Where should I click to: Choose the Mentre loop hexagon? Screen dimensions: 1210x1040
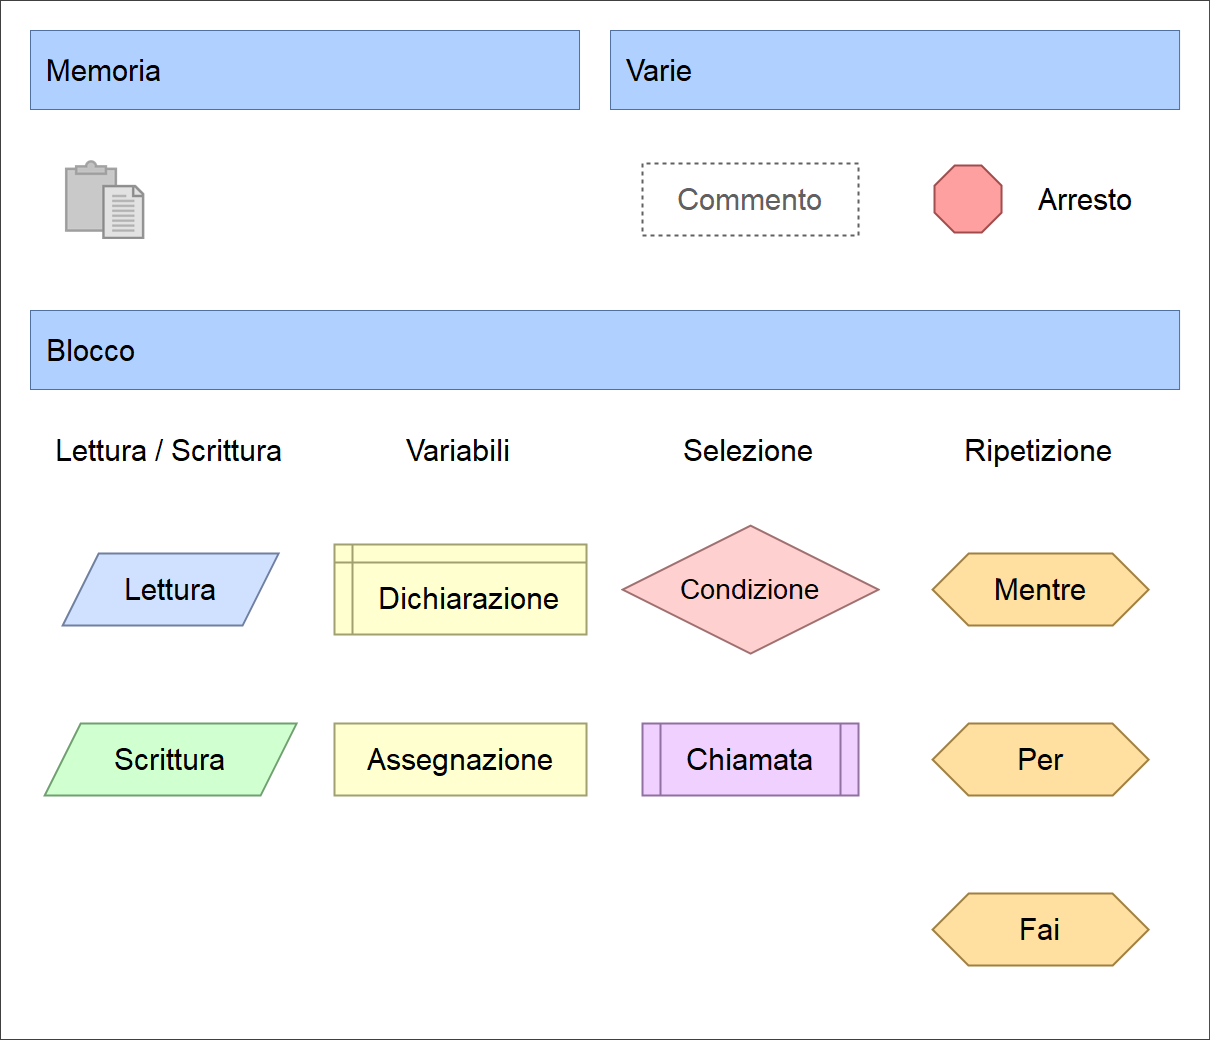[x=1040, y=590]
